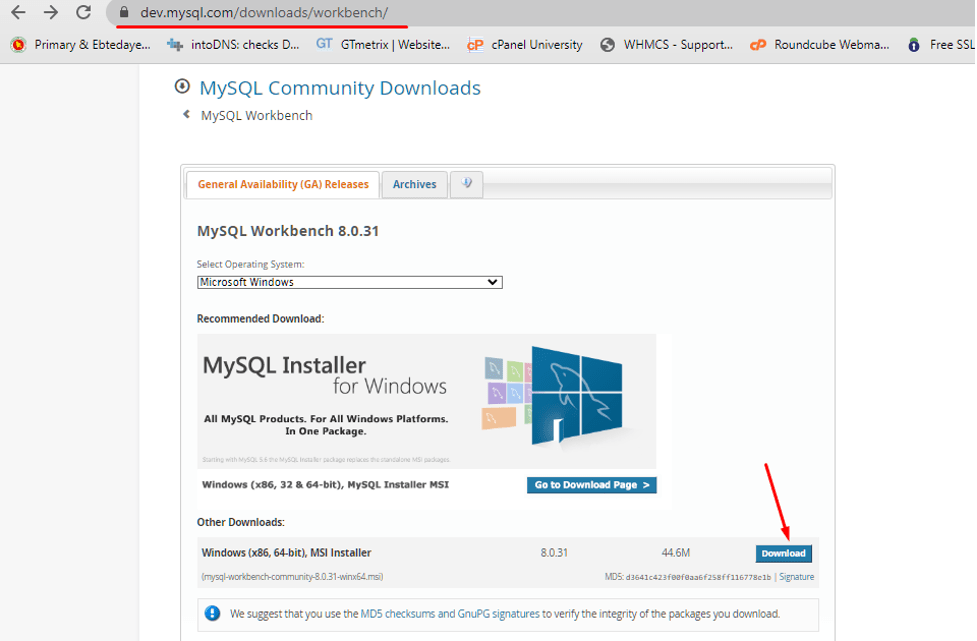
Task: Reload the page with the refresh icon
Action: coord(83,12)
